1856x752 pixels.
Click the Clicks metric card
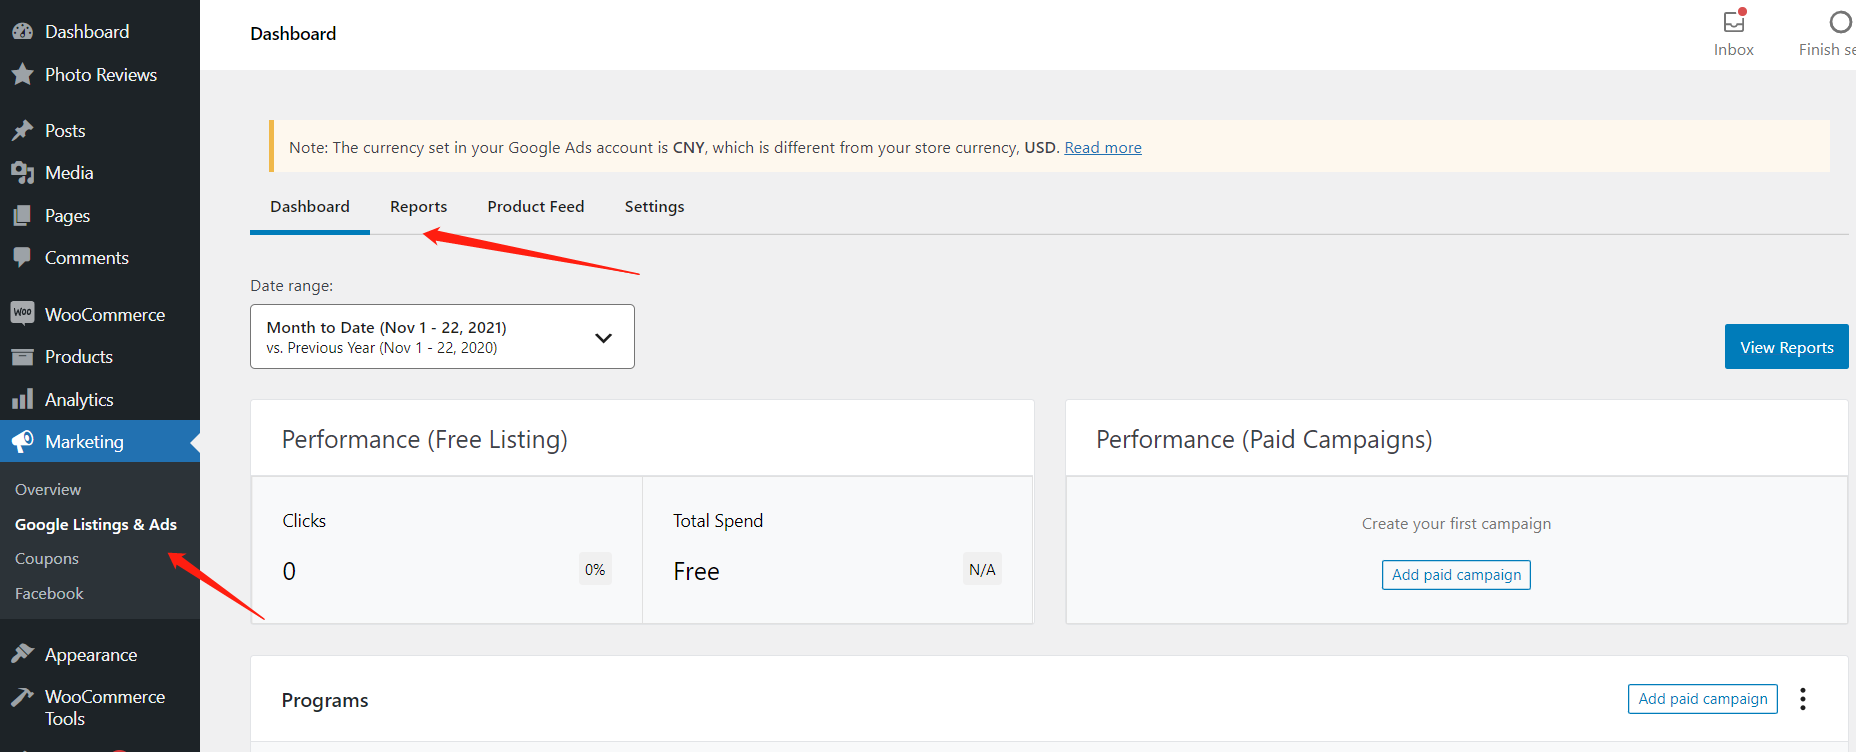click(446, 550)
